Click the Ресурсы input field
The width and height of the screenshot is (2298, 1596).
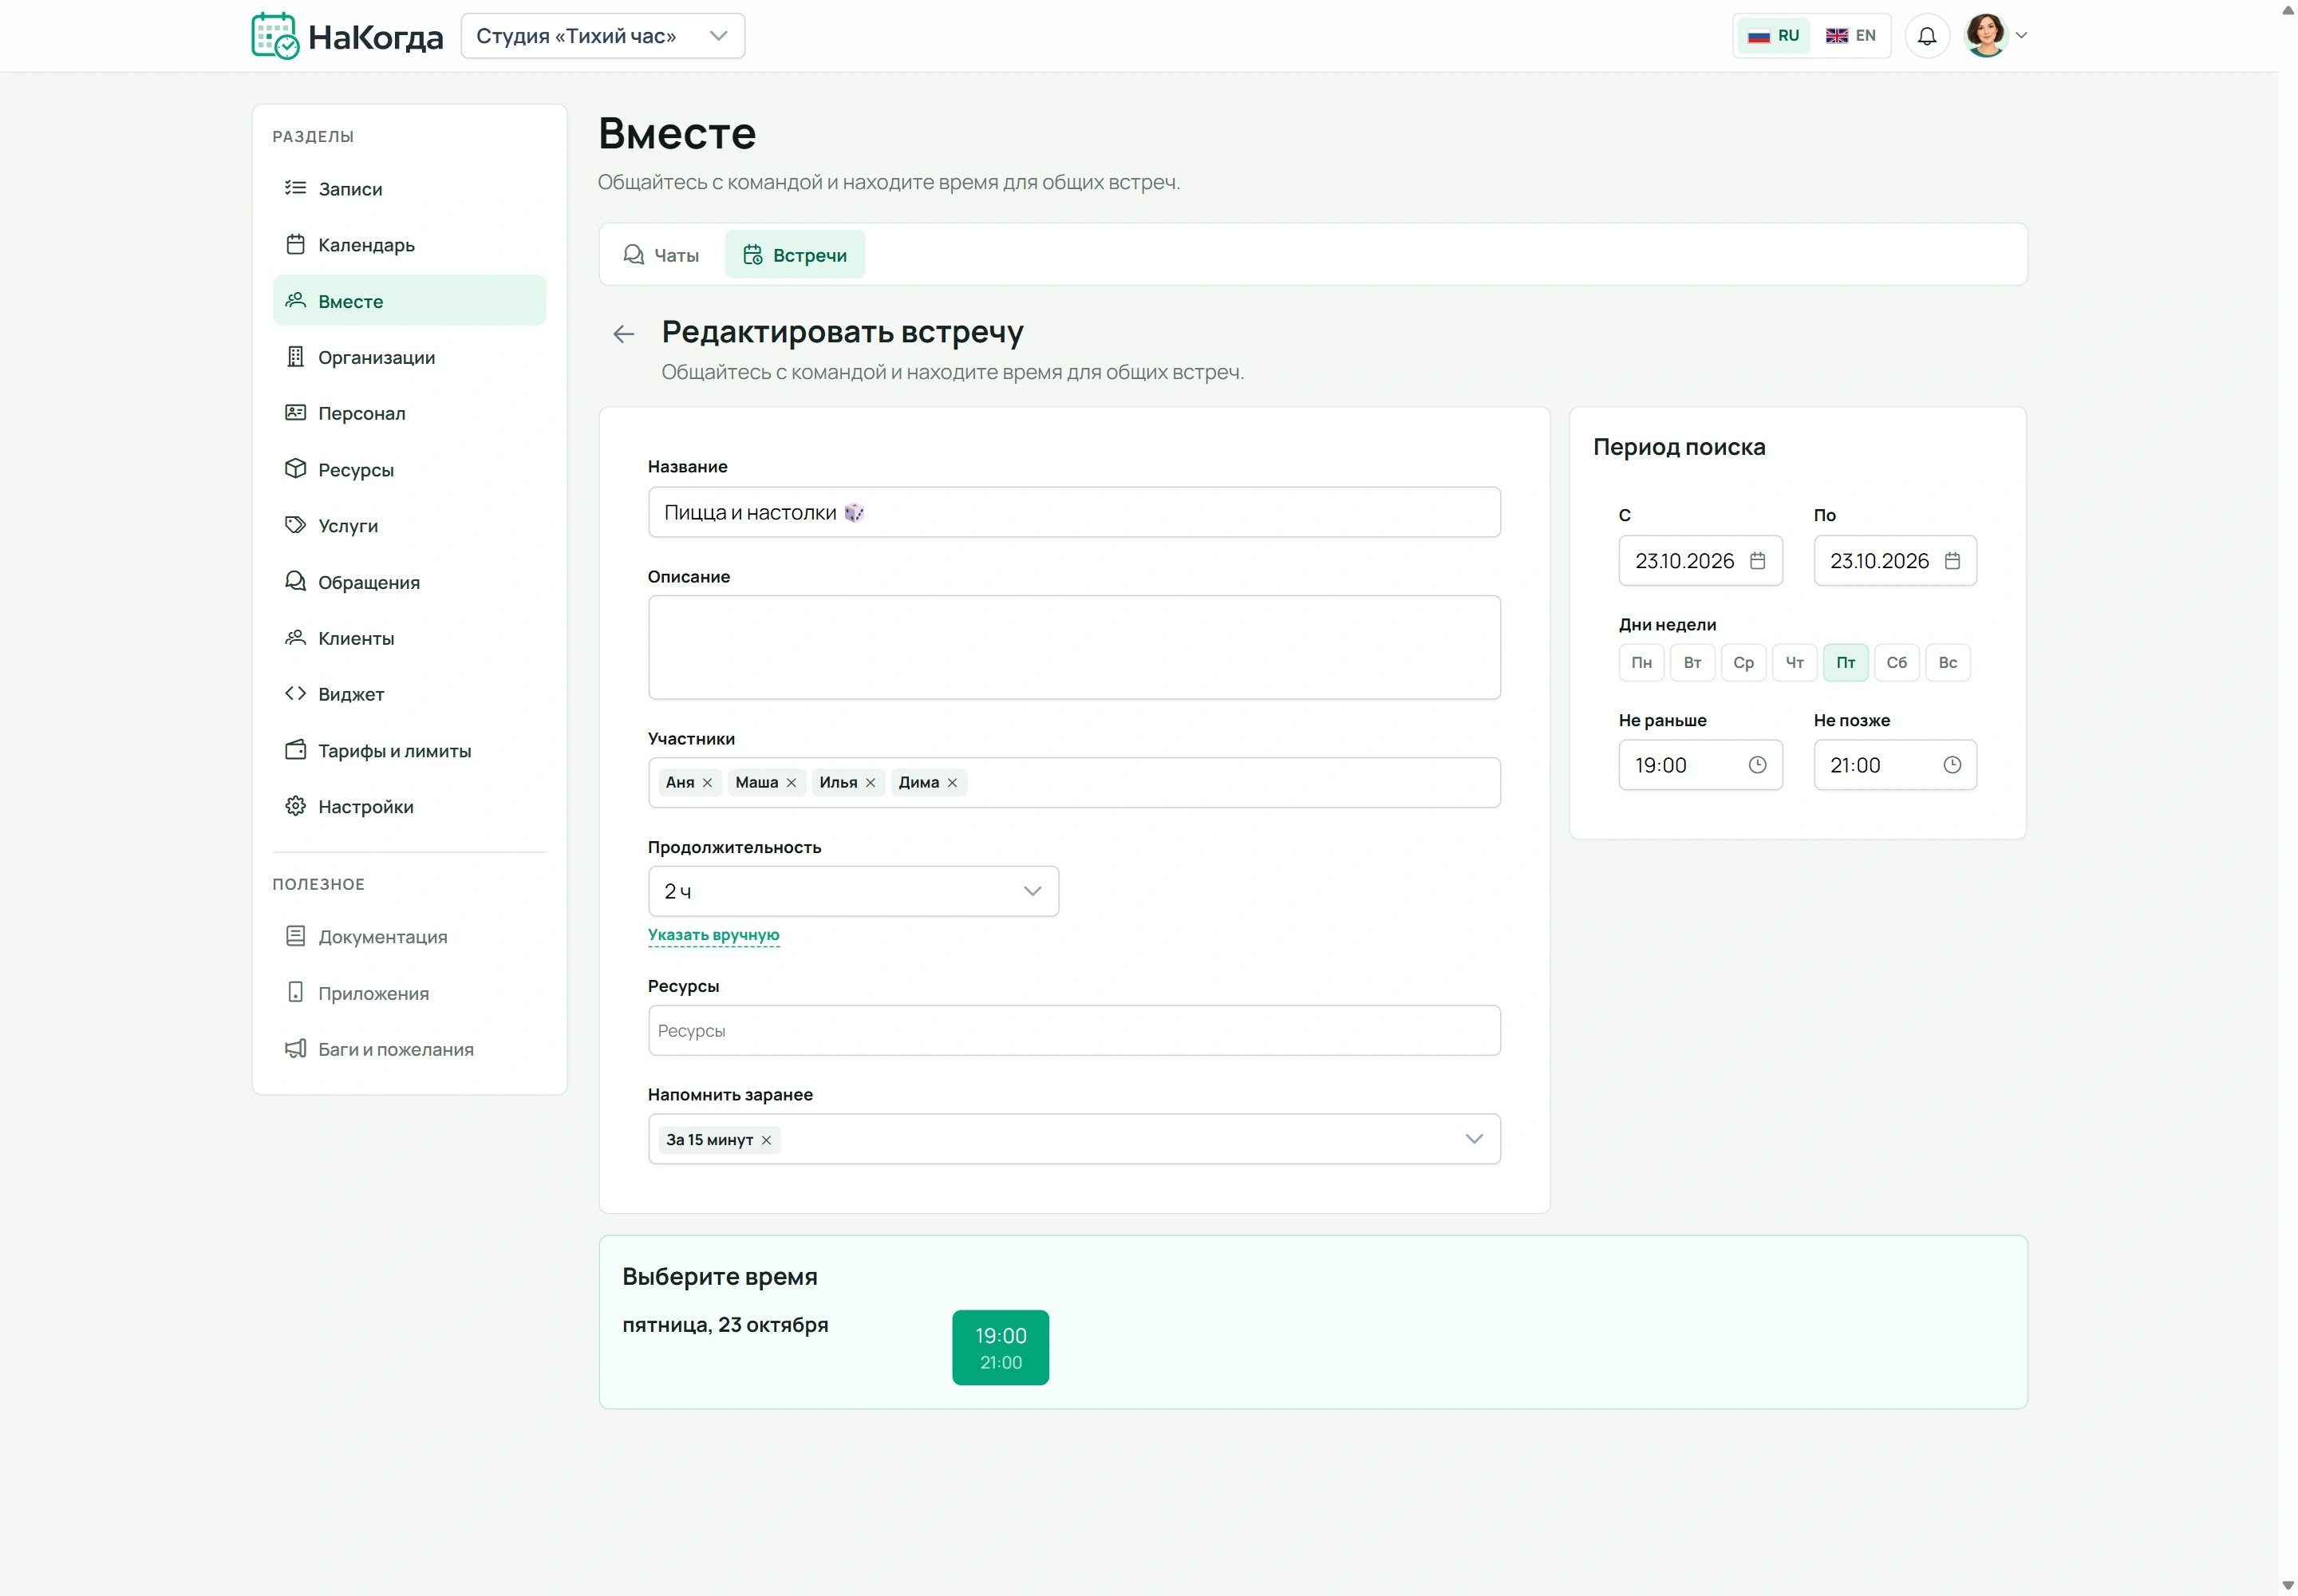click(1074, 1030)
